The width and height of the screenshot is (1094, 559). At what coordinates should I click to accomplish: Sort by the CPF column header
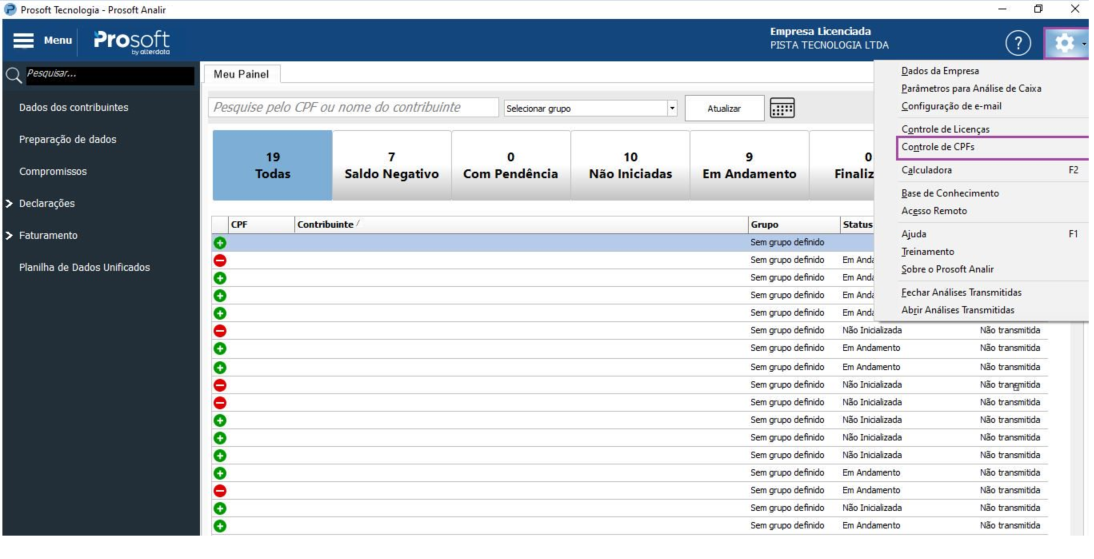[262, 225]
